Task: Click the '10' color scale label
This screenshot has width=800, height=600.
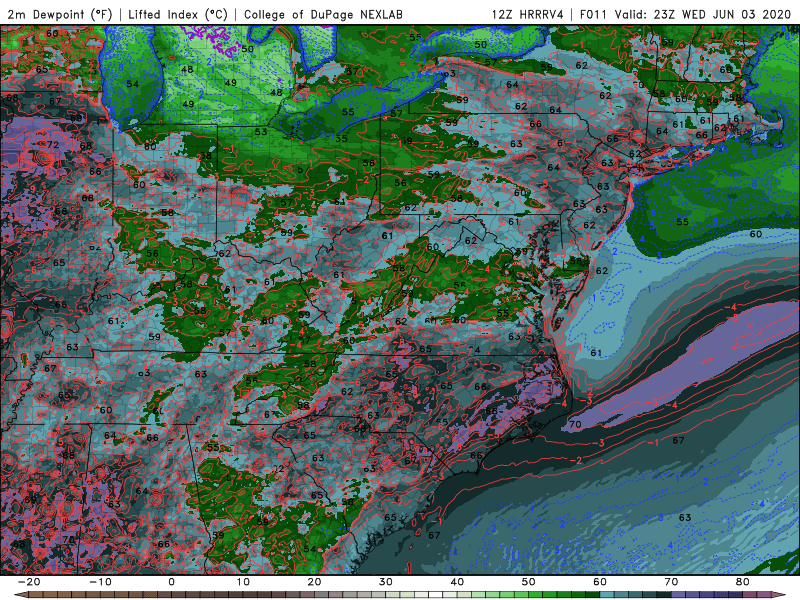Action: click(x=243, y=582)
